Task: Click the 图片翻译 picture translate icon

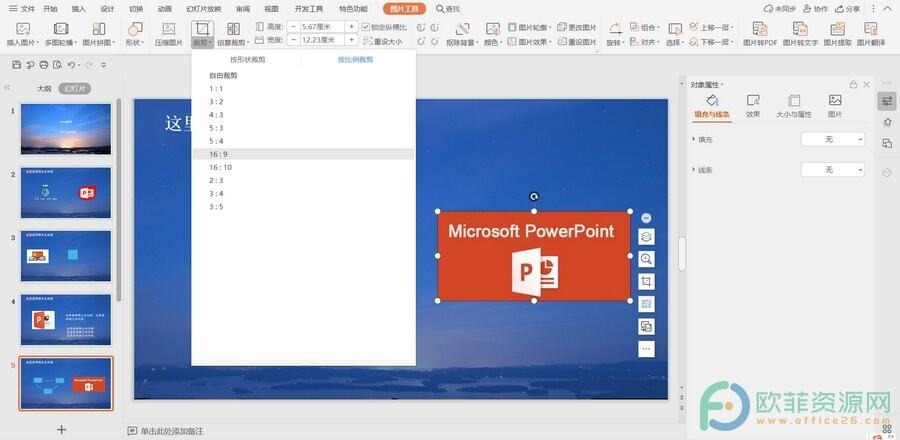Action: (x=871, y=30)
